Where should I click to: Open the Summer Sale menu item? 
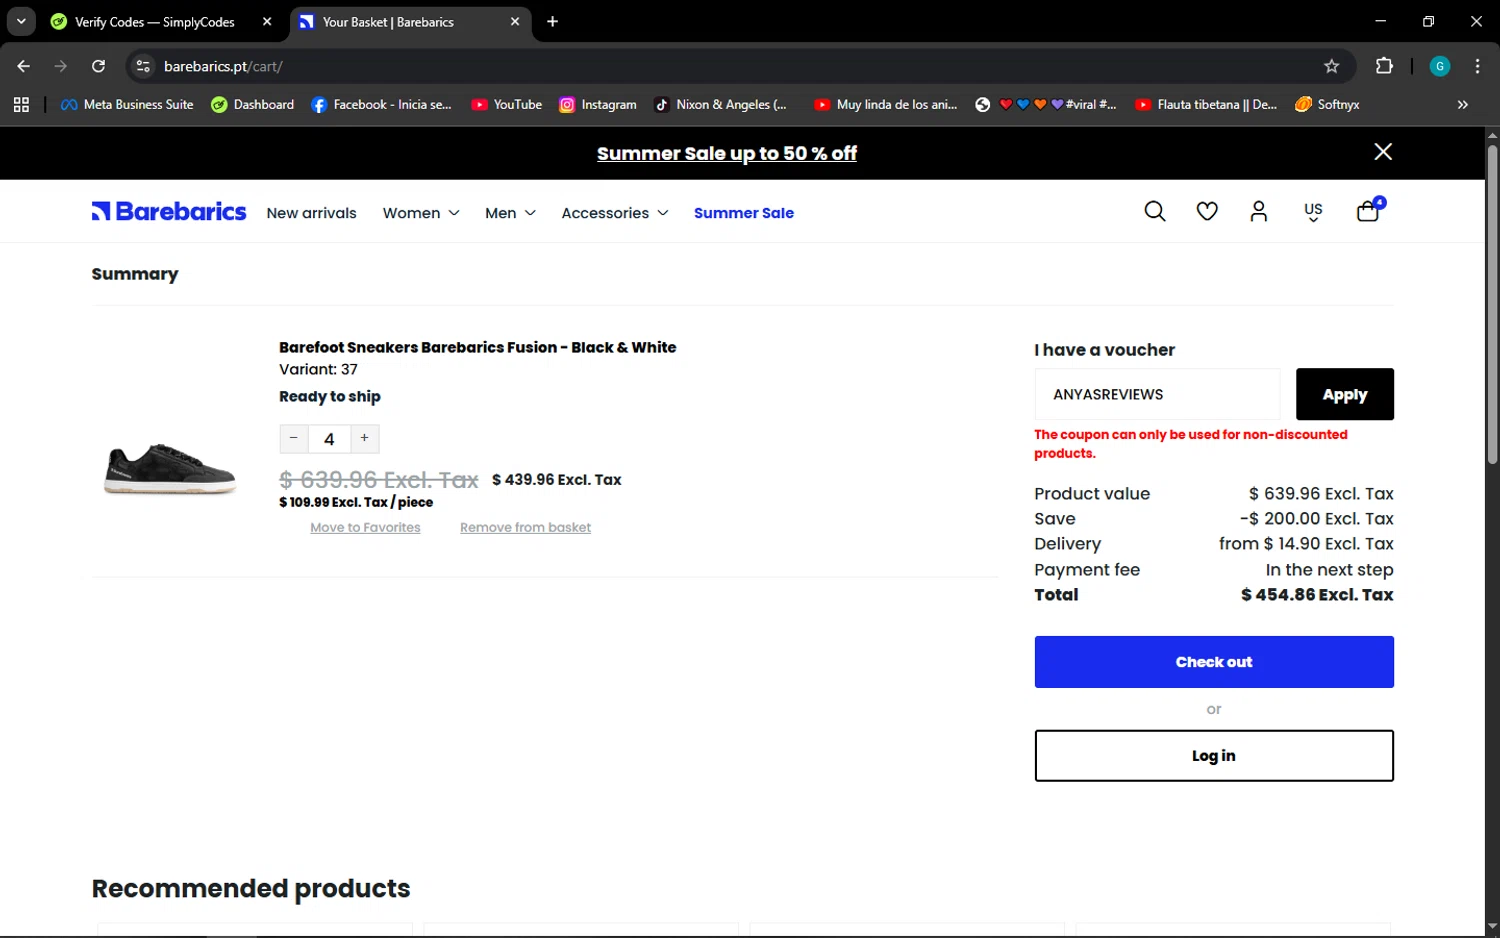pos(744,213)
